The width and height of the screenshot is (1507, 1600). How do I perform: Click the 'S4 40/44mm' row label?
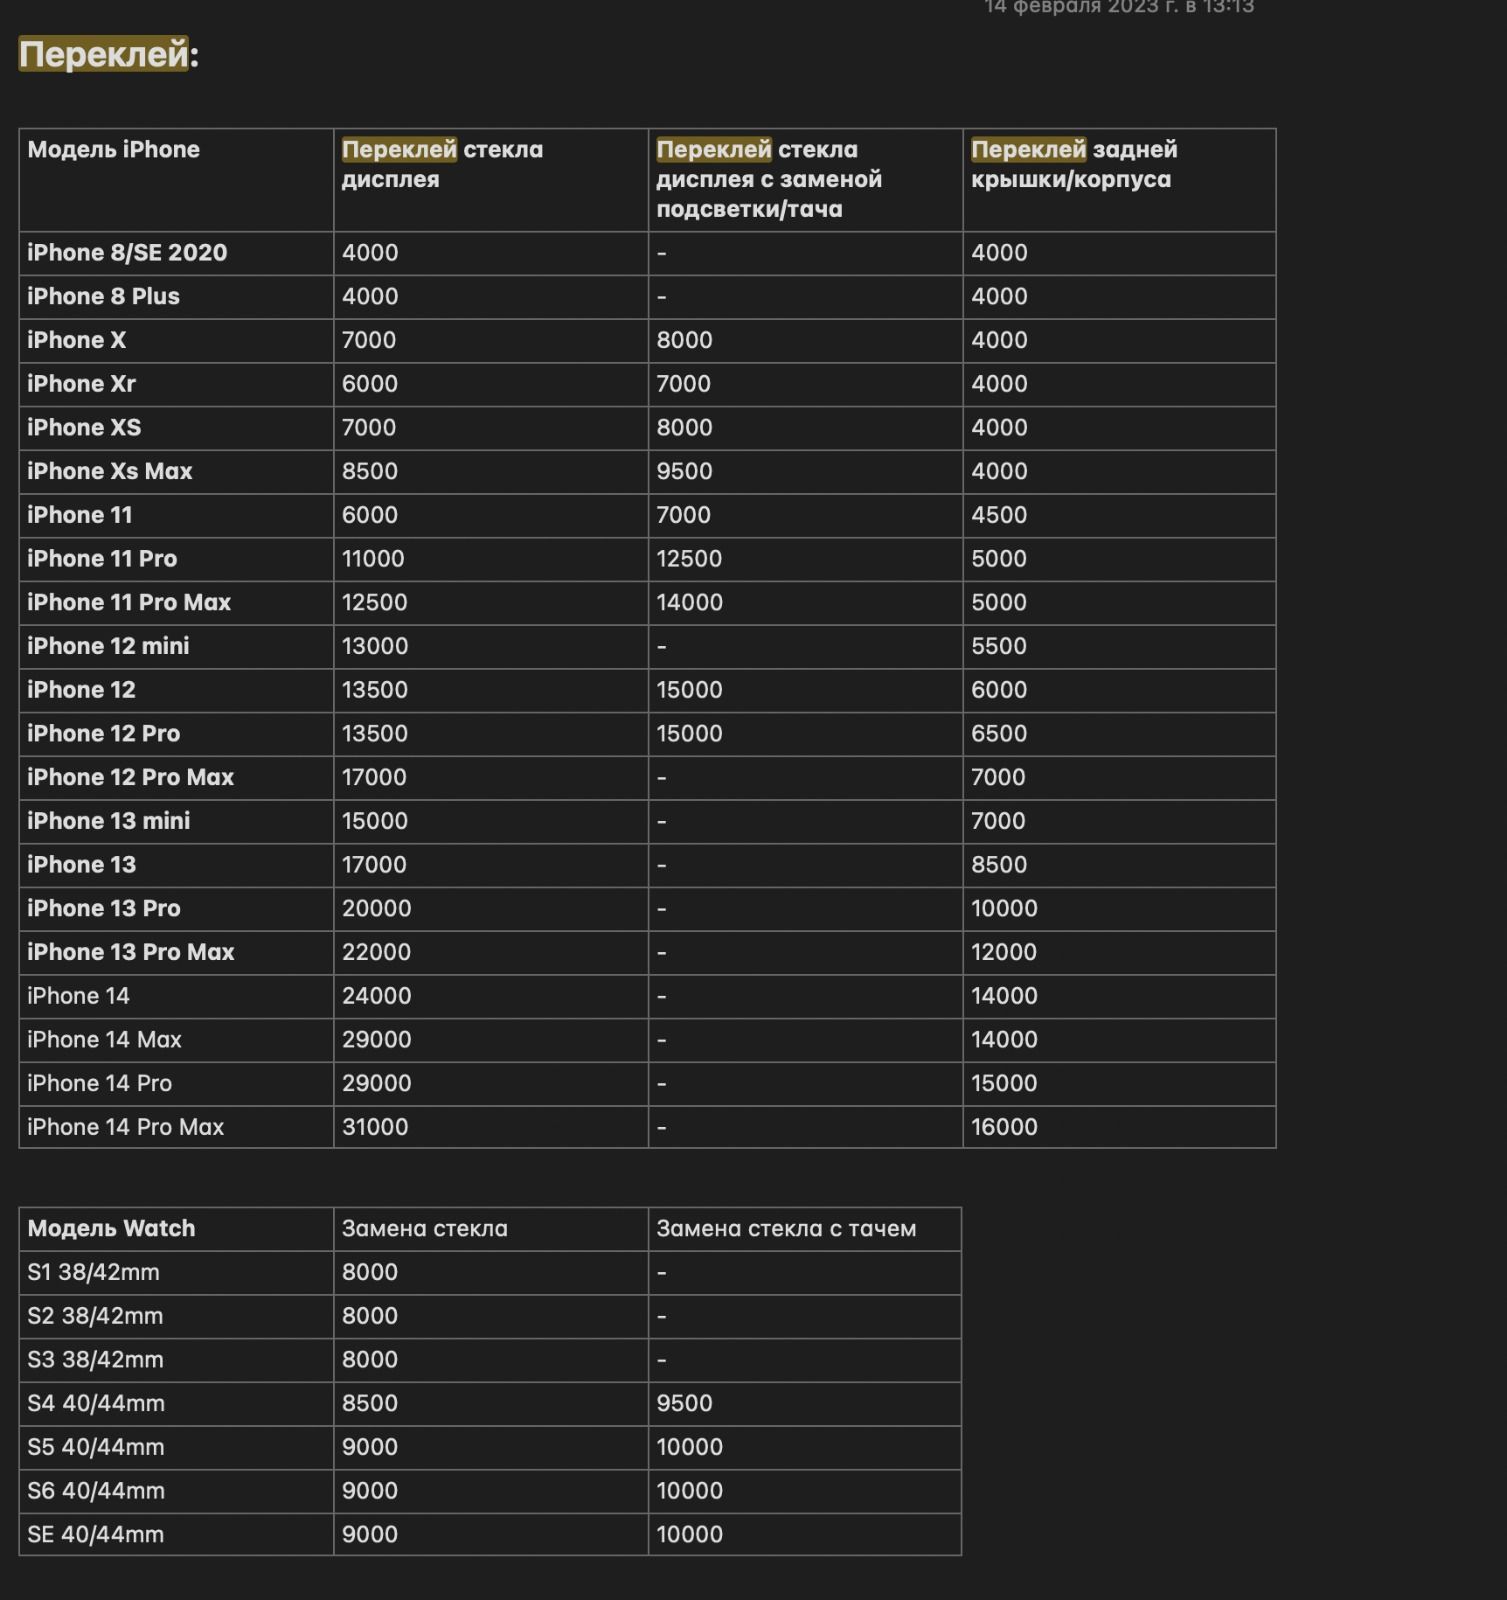[x=96, y=1403]
